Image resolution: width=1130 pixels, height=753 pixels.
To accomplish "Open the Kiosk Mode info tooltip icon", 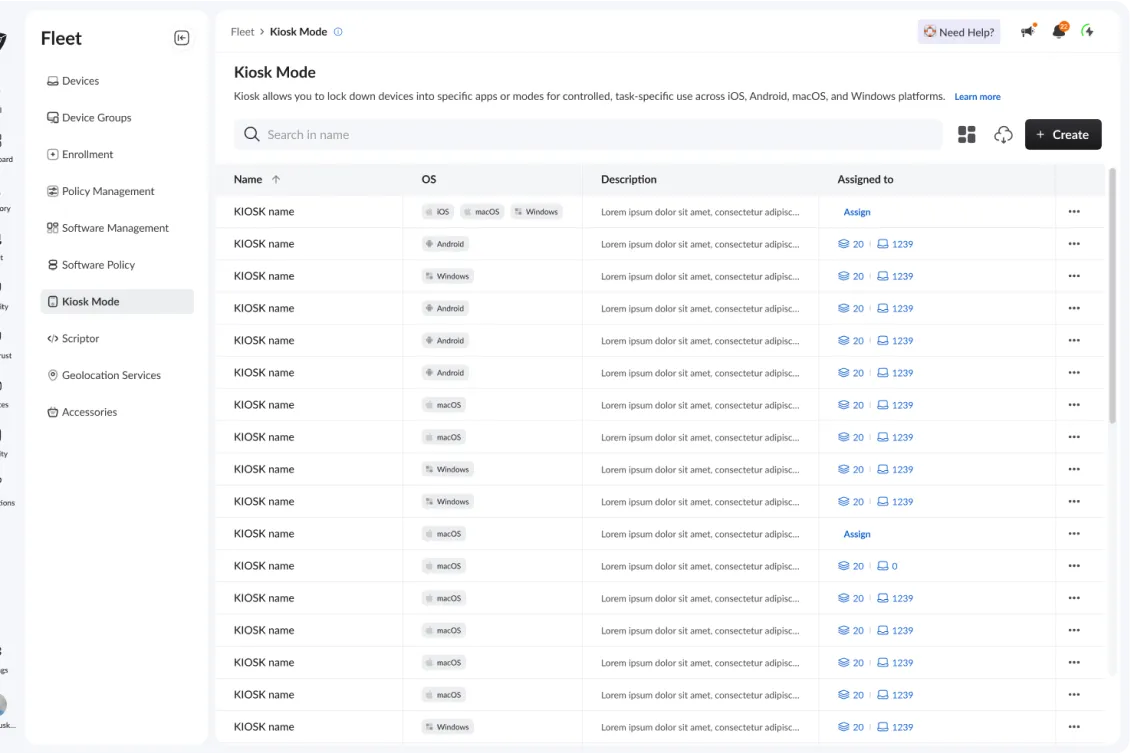I will pos(338,31).
